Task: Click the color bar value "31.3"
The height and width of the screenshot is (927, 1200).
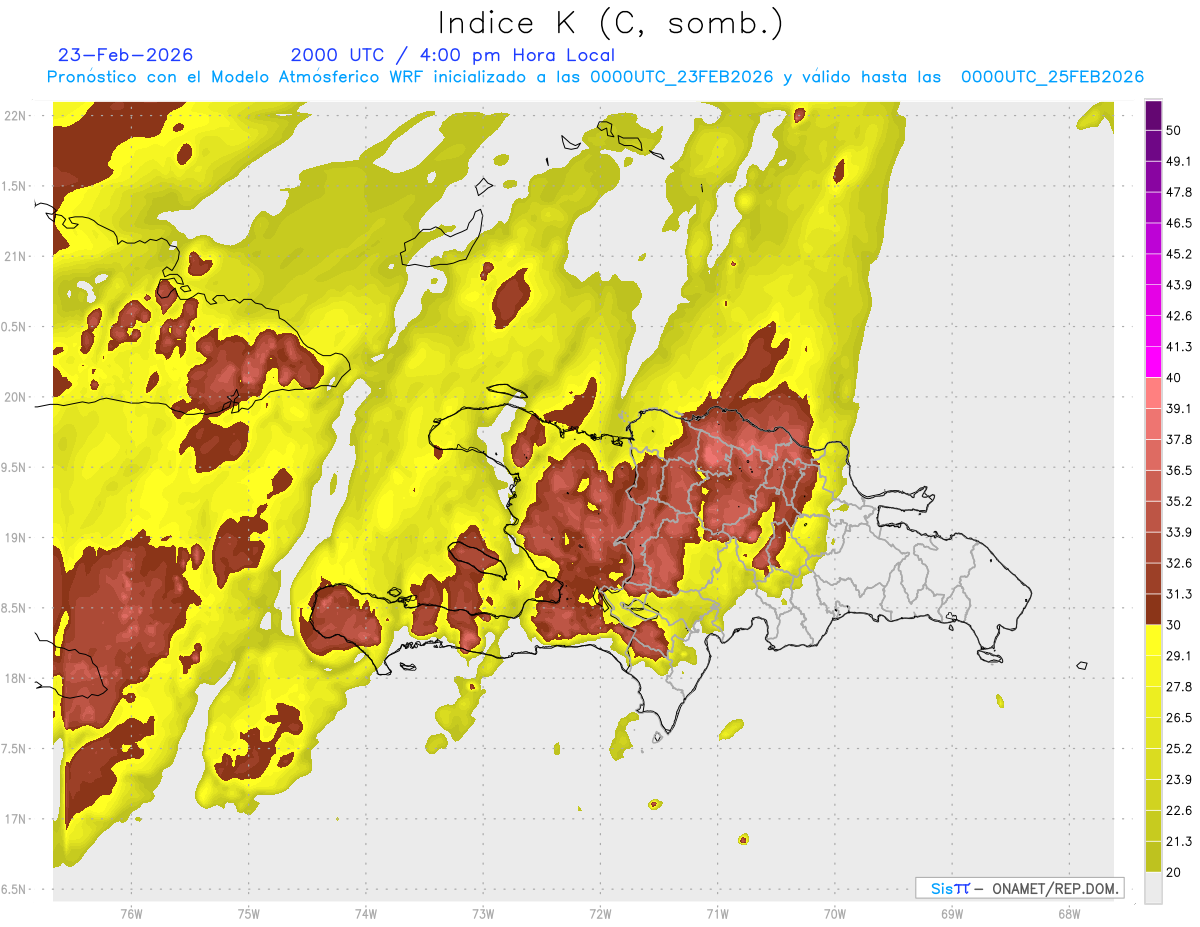Action: [x=1179, y=594]
